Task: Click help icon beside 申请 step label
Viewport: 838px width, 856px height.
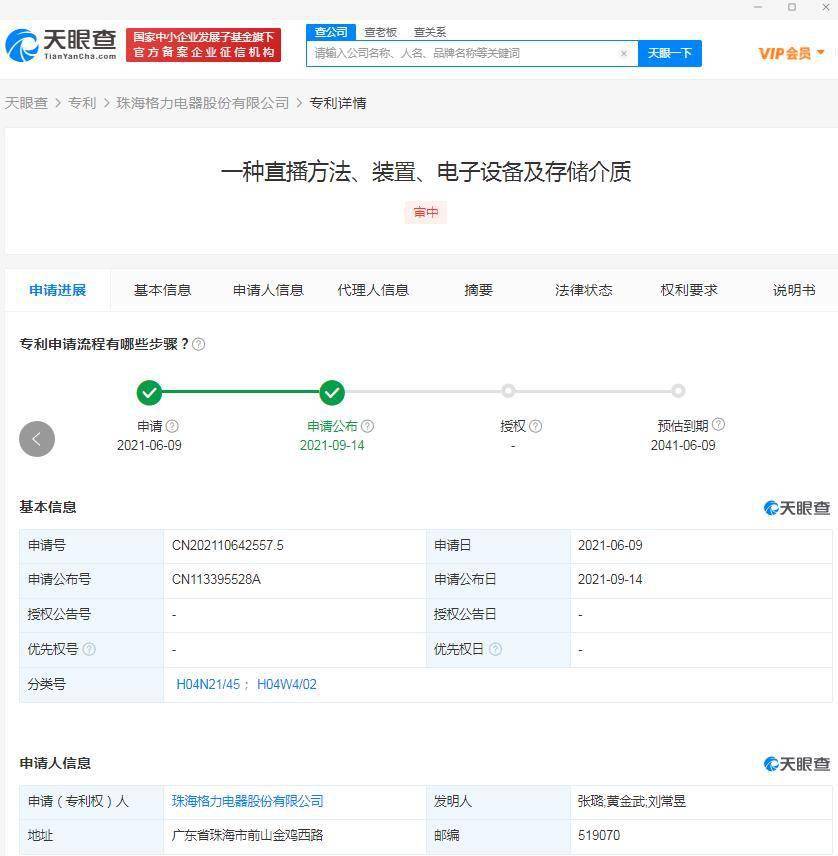Action: tap(172, 426)
